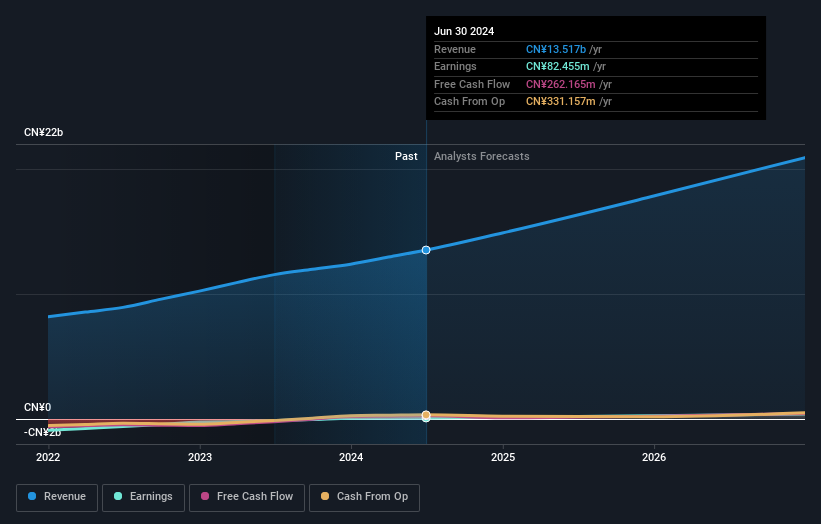Click the 2026 x-axis label
This screenshot has width=821, height=524.
[x=654, y=457]
